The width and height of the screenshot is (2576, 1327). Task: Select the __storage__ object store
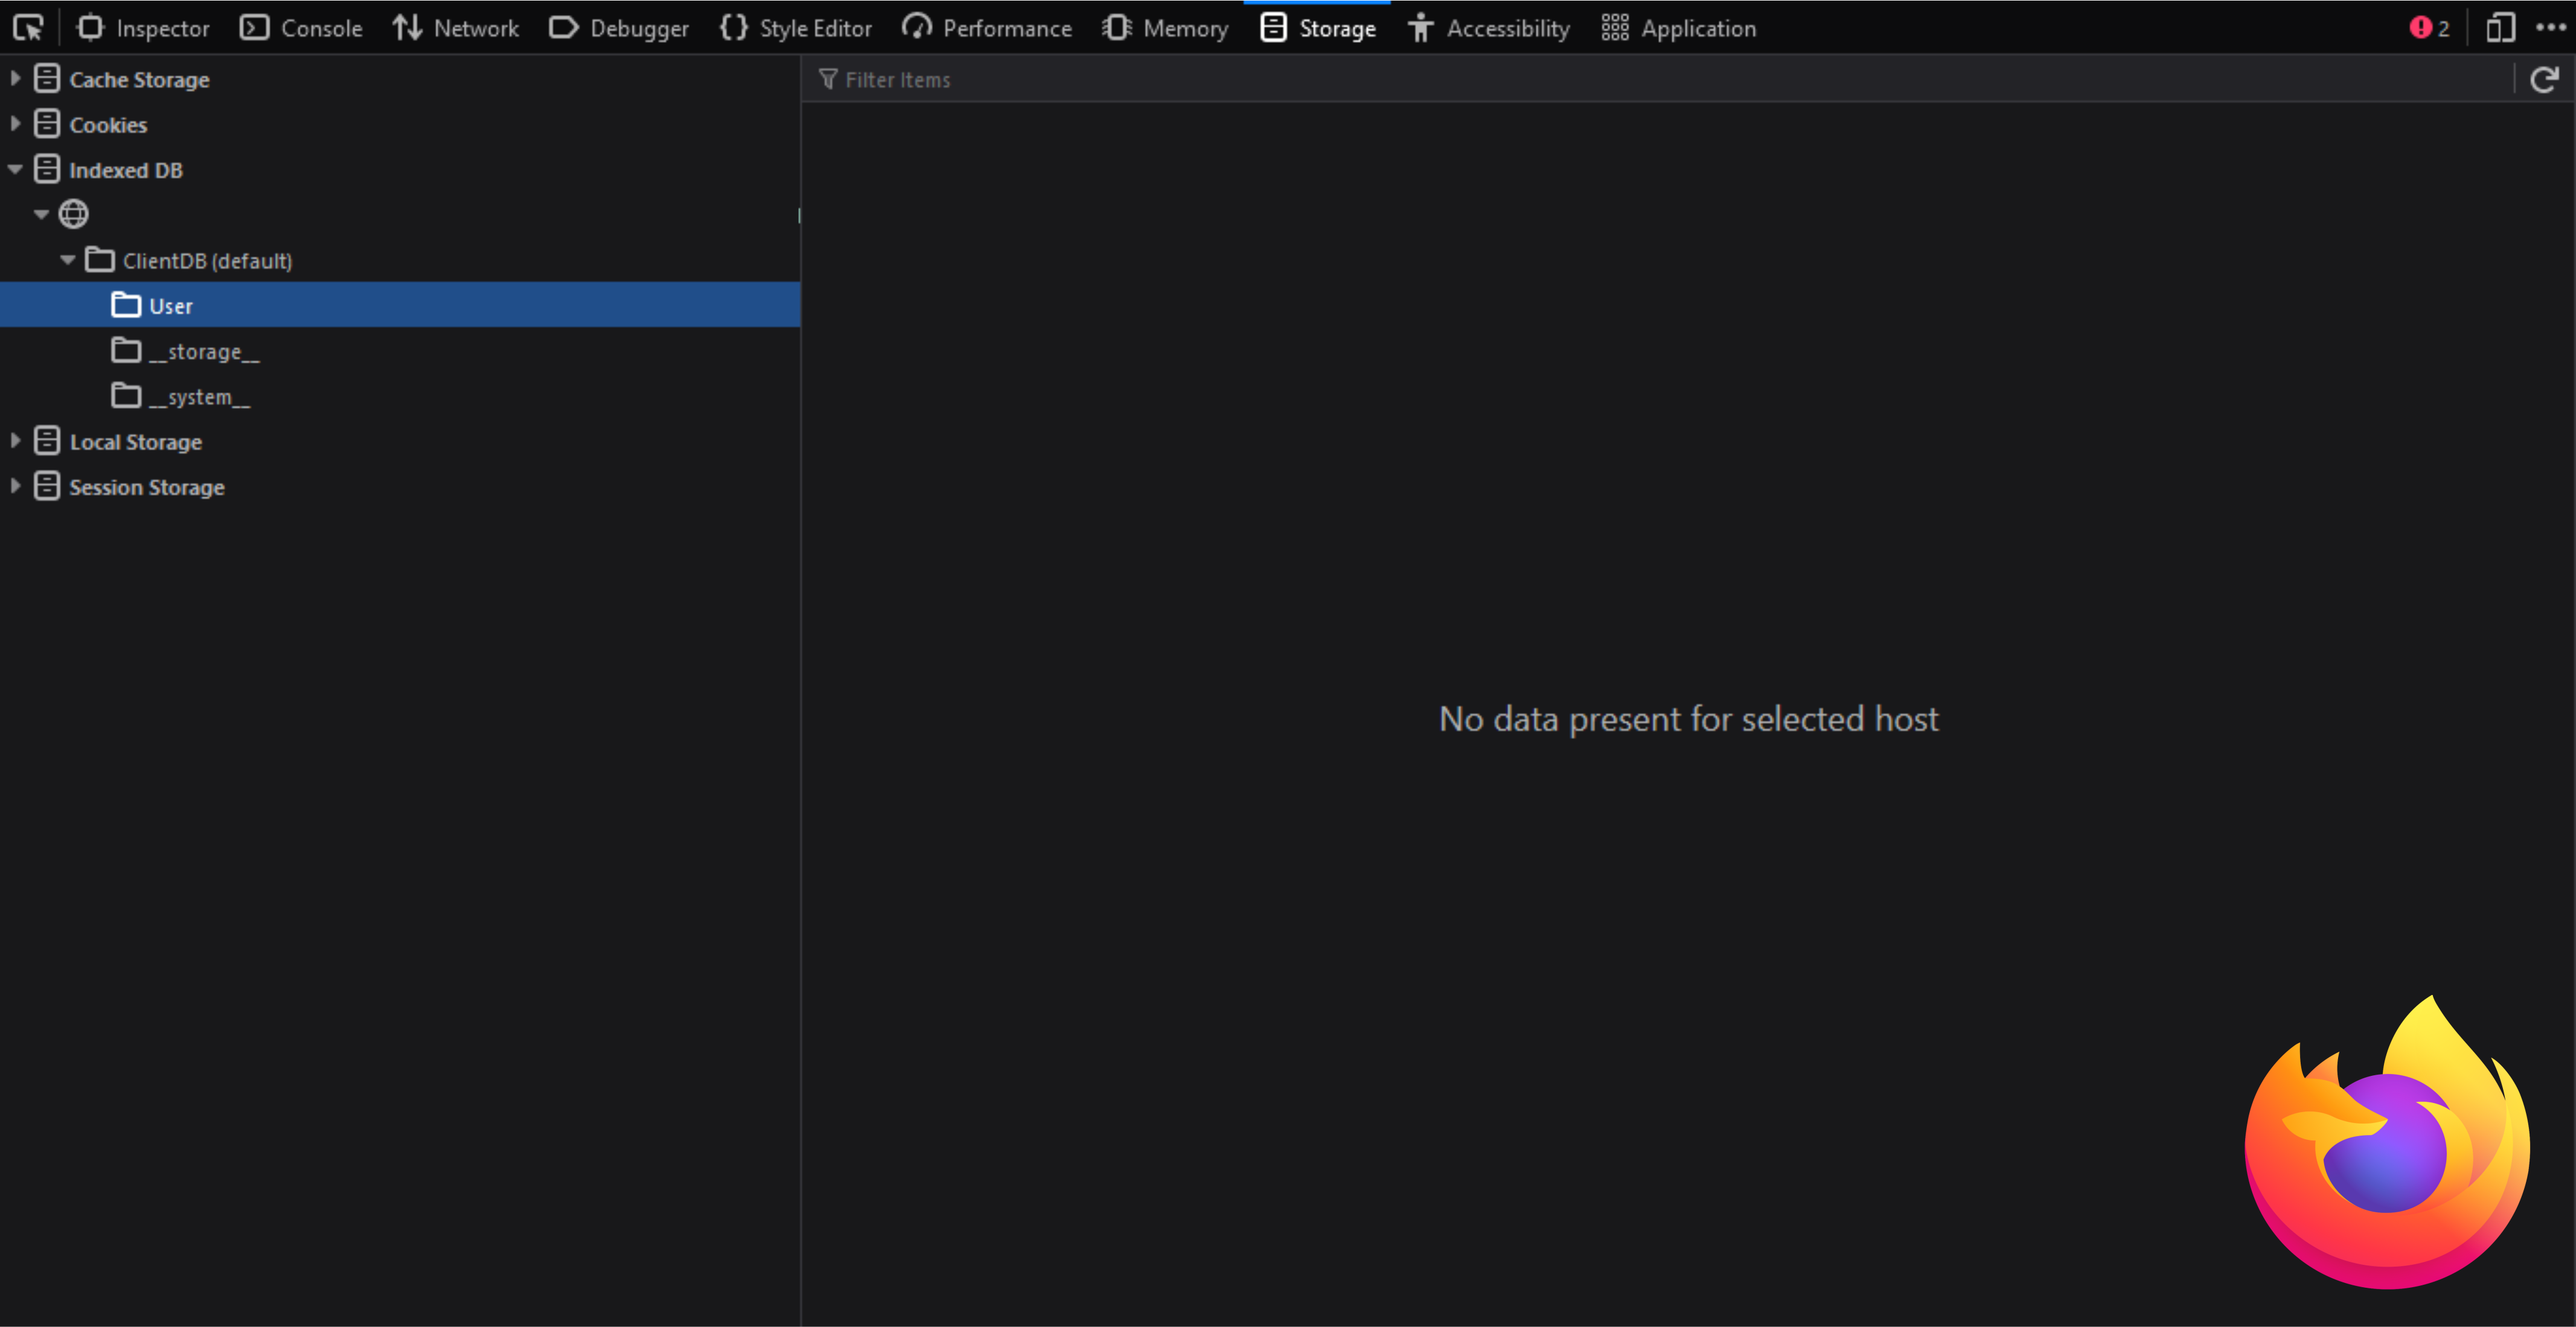point(205,351)
